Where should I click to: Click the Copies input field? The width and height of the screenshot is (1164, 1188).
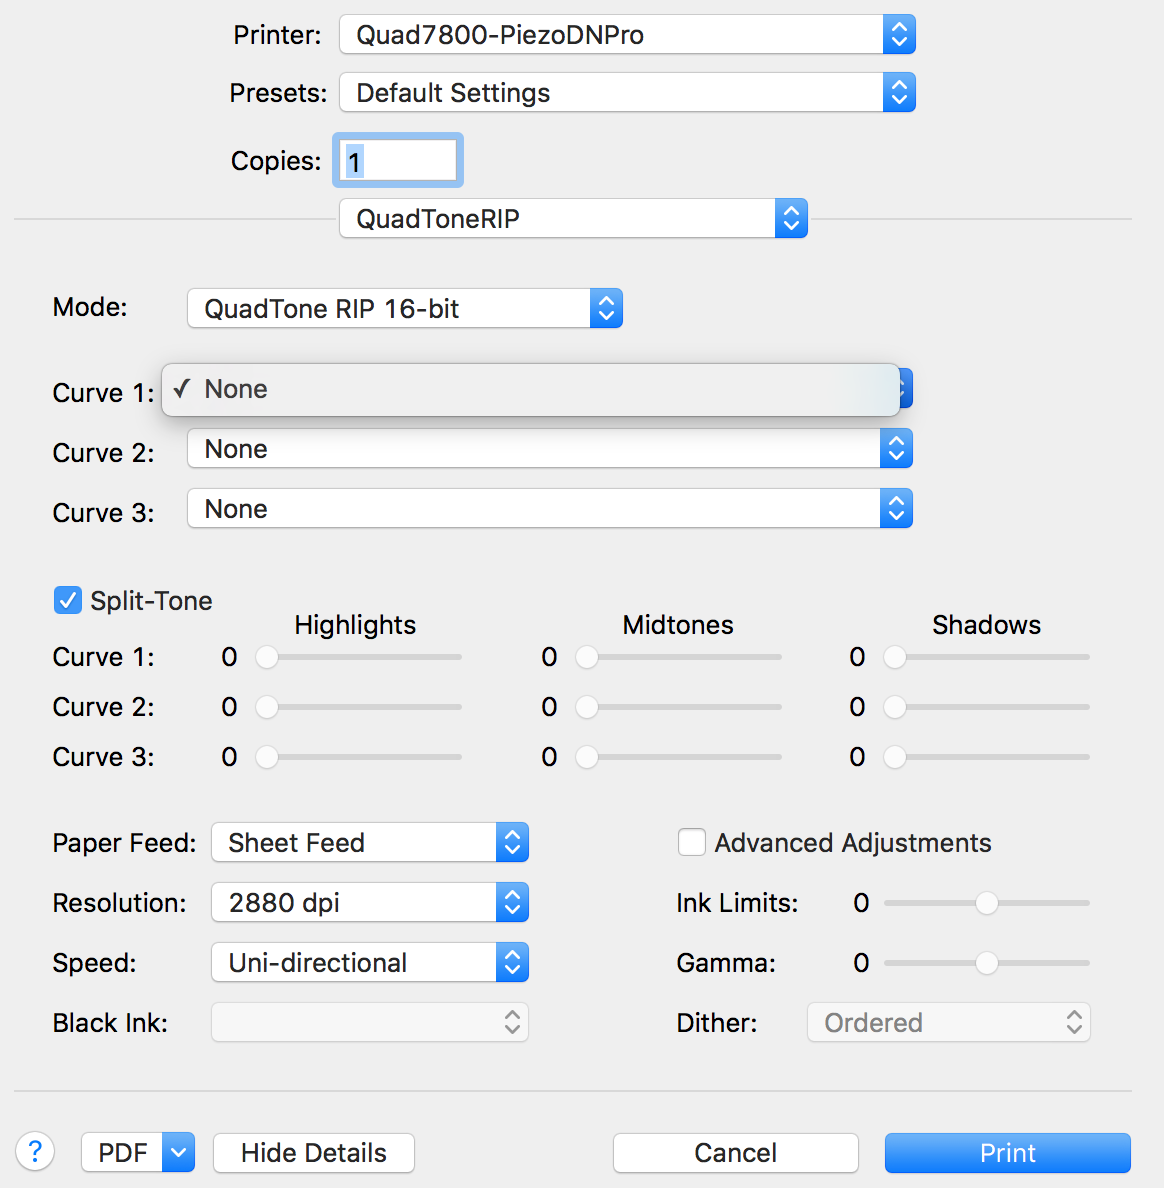pyautogui.click(x=398, y=161)
